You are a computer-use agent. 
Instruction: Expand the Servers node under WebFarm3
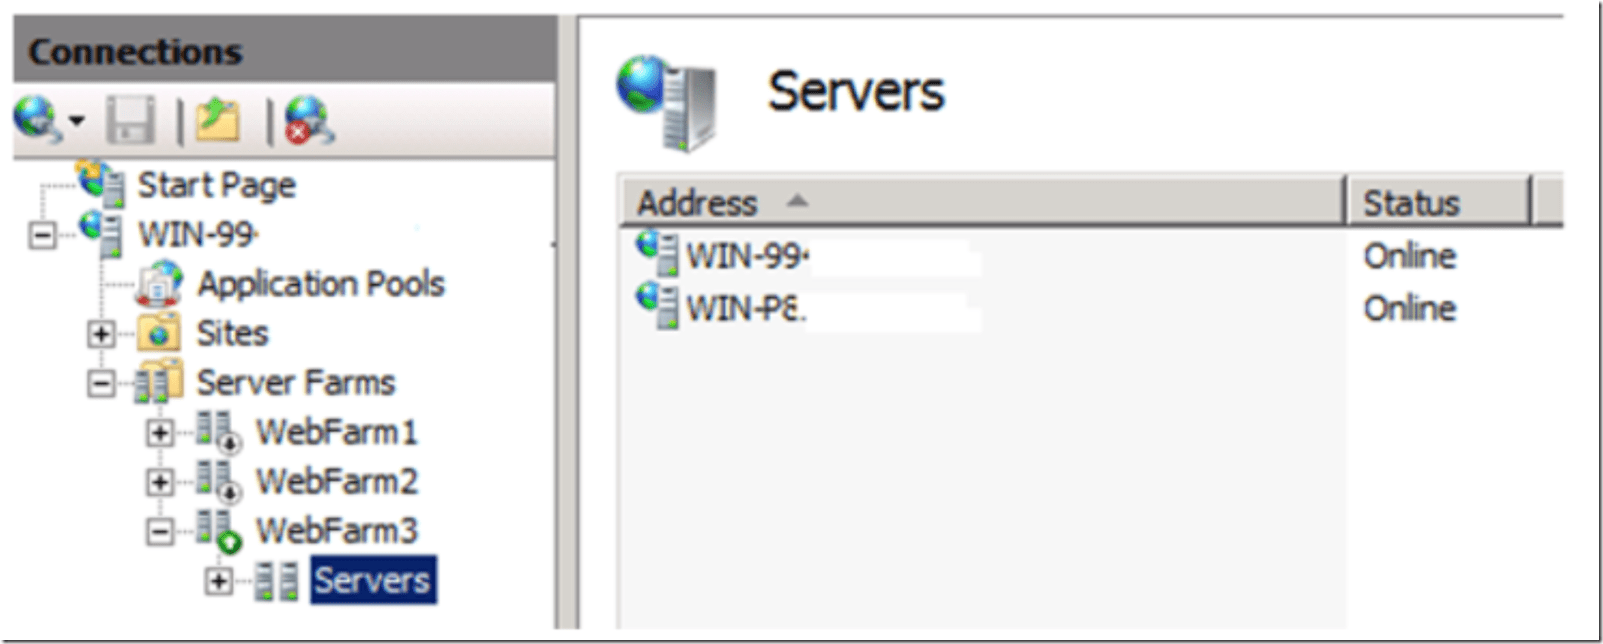(219, 580)
